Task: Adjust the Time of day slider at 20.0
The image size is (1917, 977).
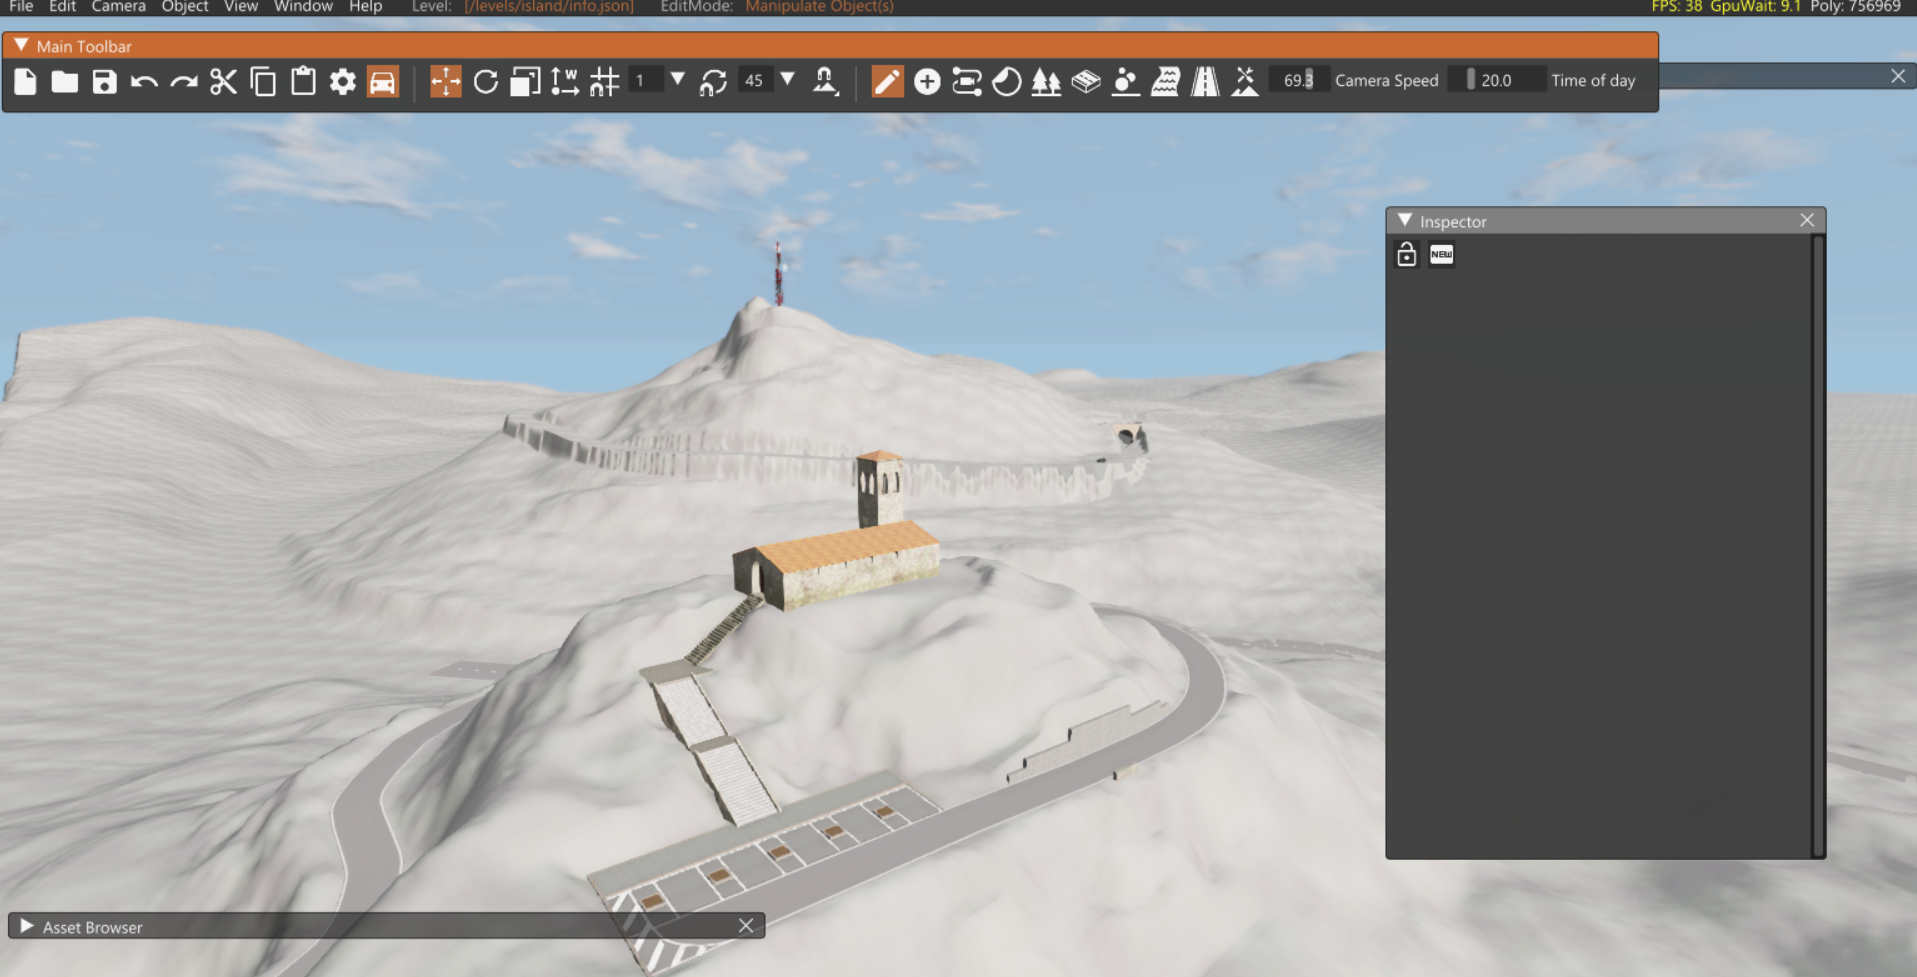Action: coord(1496,80)
